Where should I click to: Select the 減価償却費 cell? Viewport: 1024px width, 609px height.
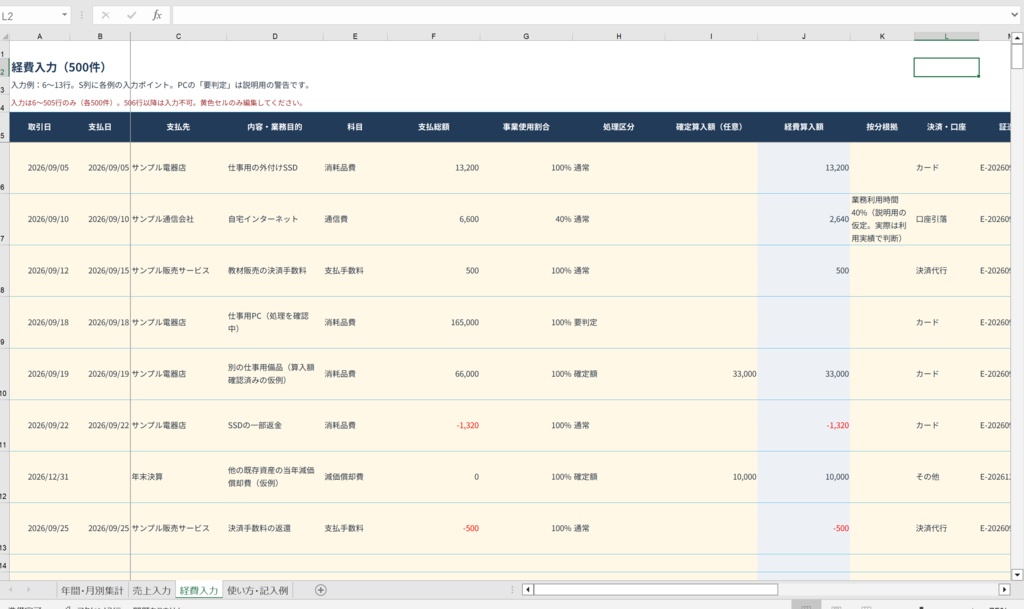tap(355, 477)
